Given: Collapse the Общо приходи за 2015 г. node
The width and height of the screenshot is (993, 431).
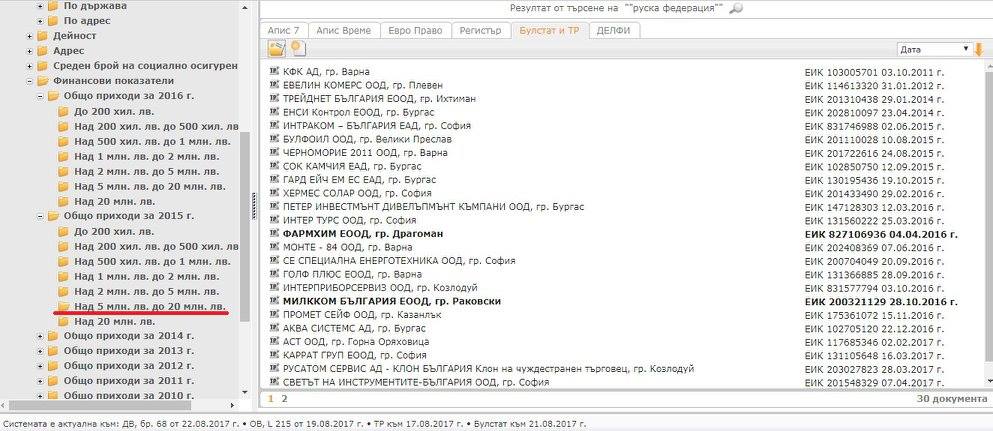Looking at the screenshot, I should 39,216.
